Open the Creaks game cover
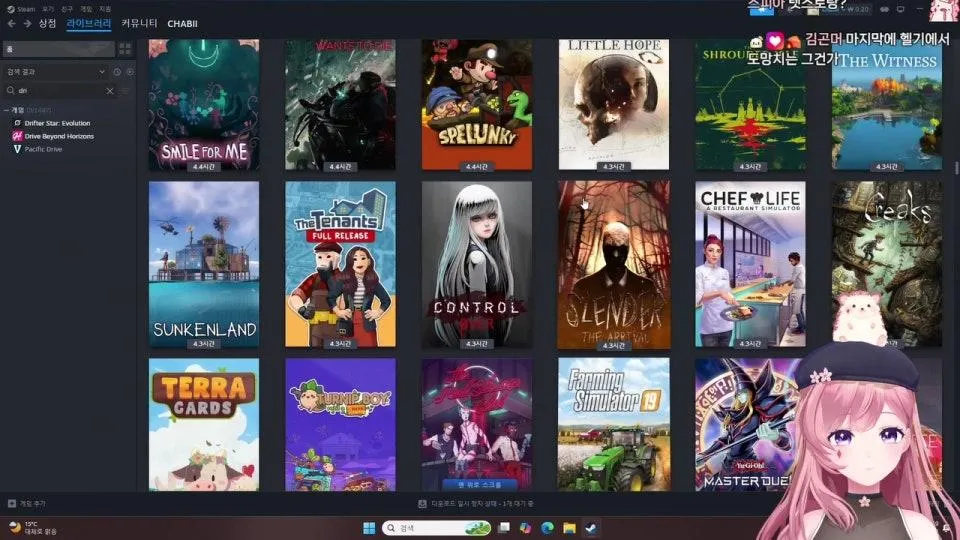The width and height of the screenshot is (960, 540). [x=887, y=264]
